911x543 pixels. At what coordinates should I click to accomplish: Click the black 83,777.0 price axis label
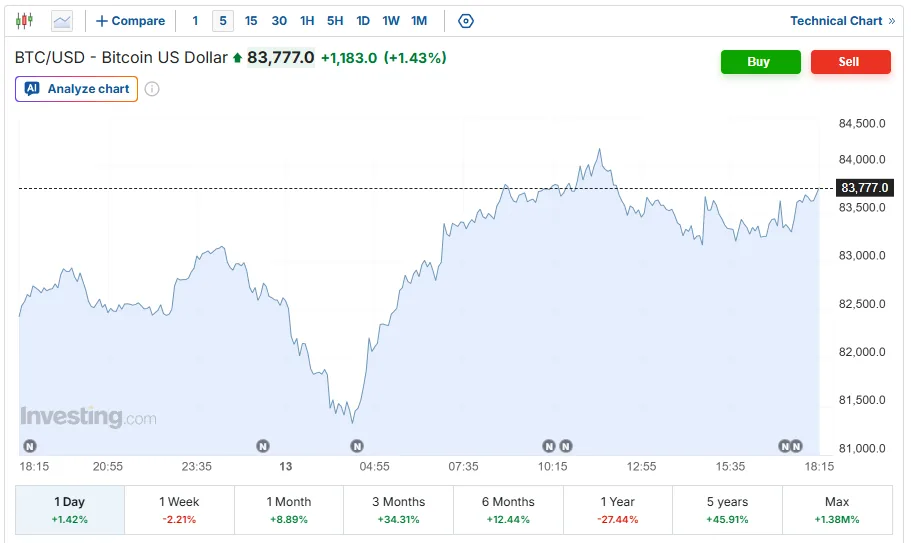point(865,188)
